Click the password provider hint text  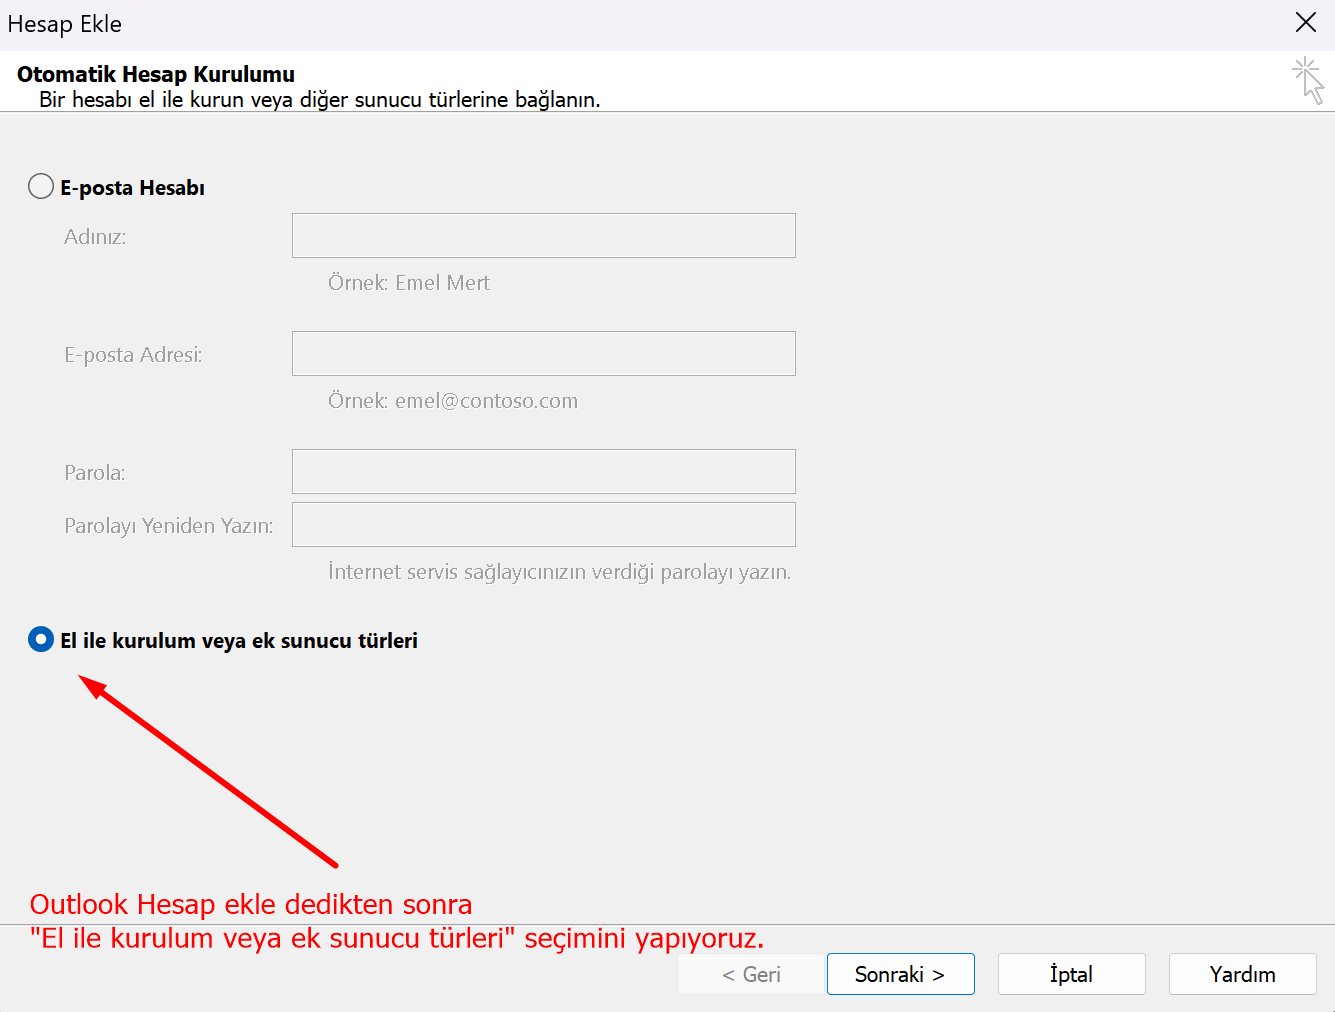pos(560,571)
